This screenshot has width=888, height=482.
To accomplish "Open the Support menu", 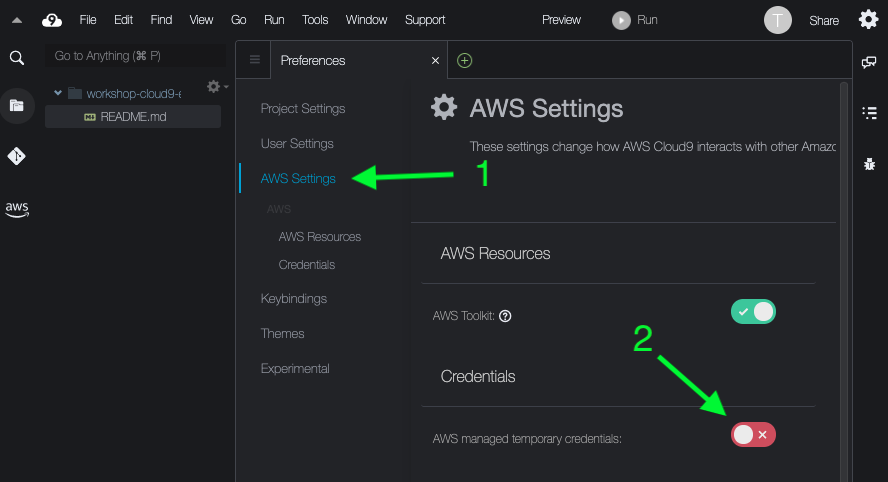I will (425, 20).
